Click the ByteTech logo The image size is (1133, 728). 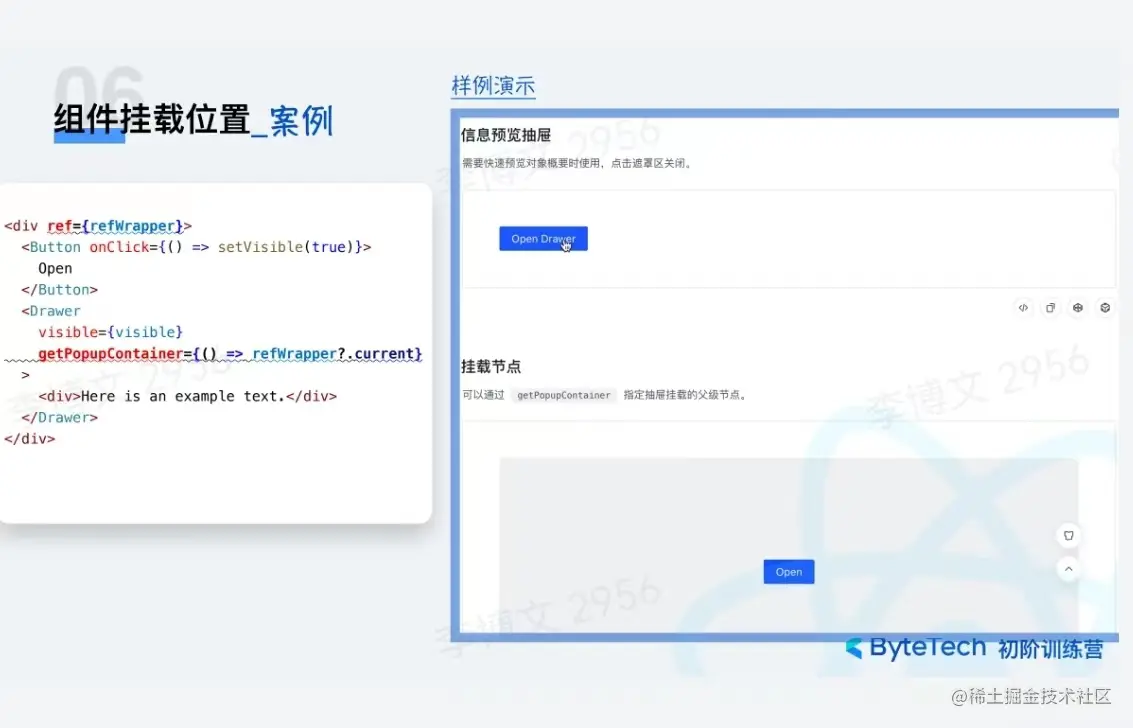916,648
